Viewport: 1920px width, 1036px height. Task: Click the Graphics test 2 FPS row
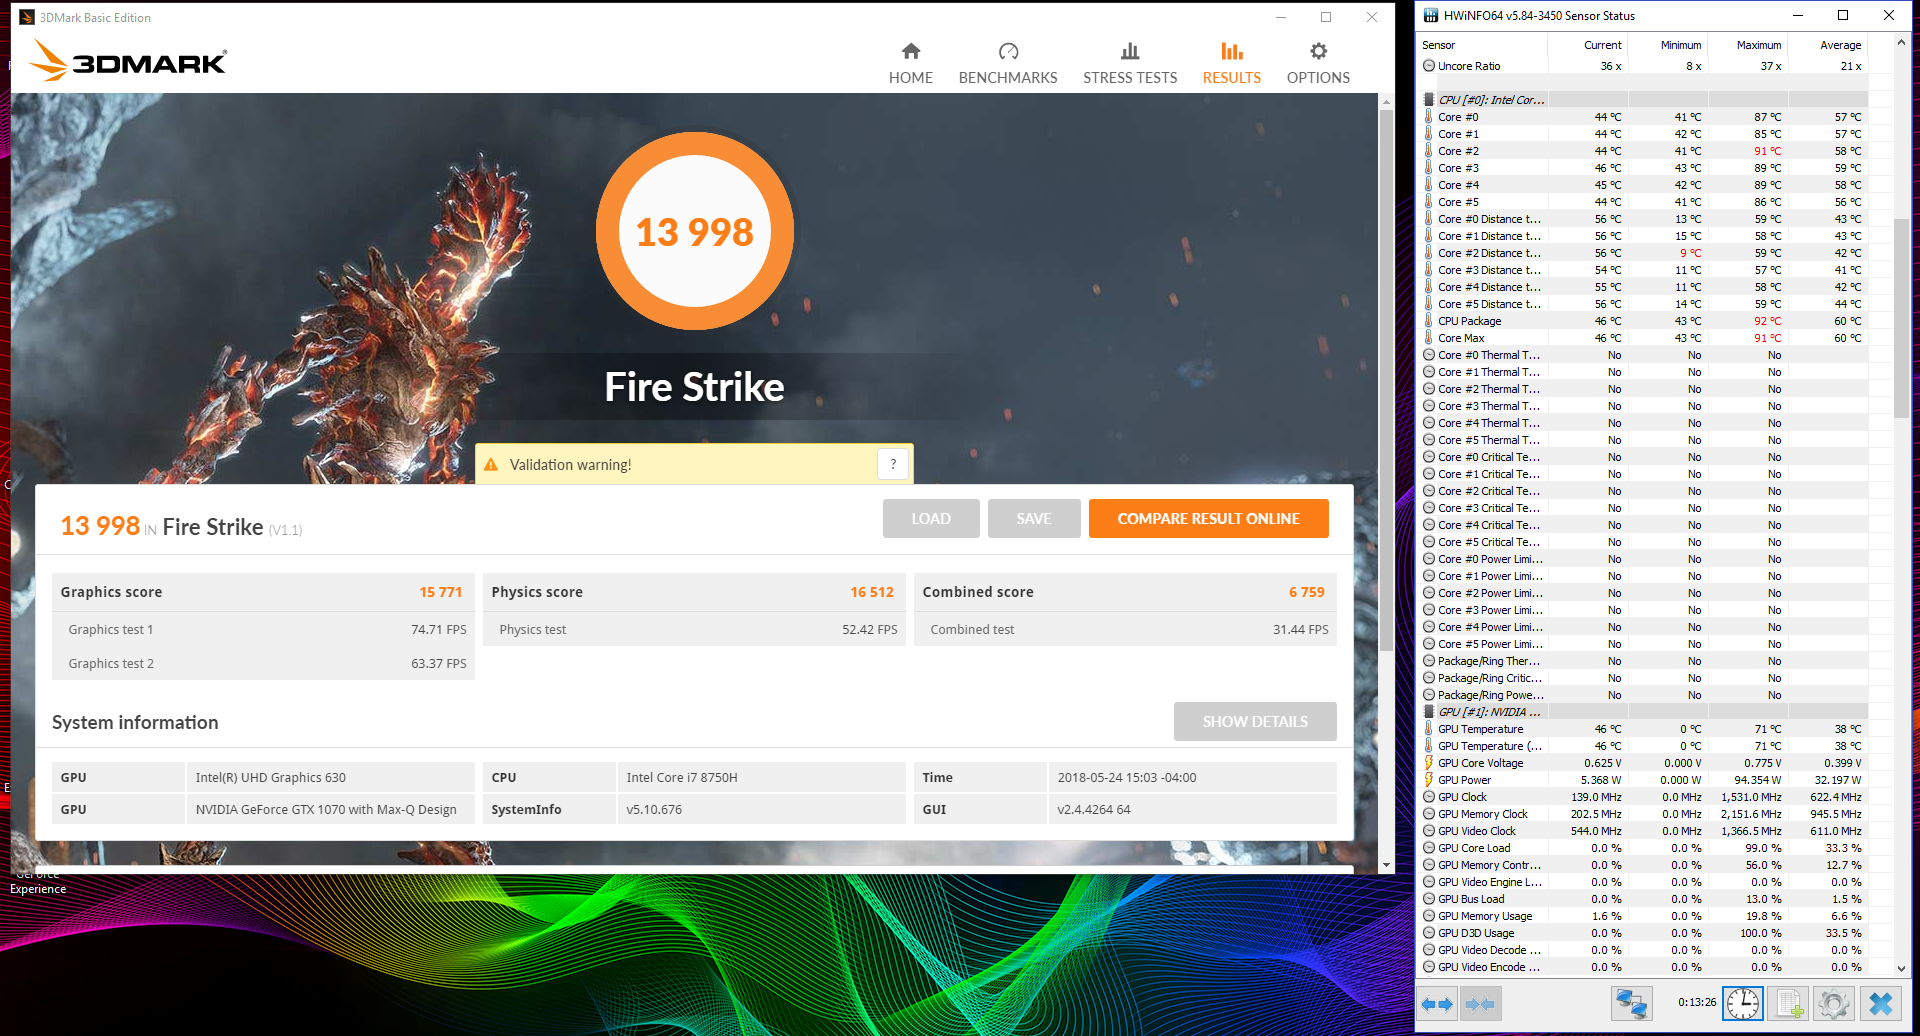click(263, 663)
